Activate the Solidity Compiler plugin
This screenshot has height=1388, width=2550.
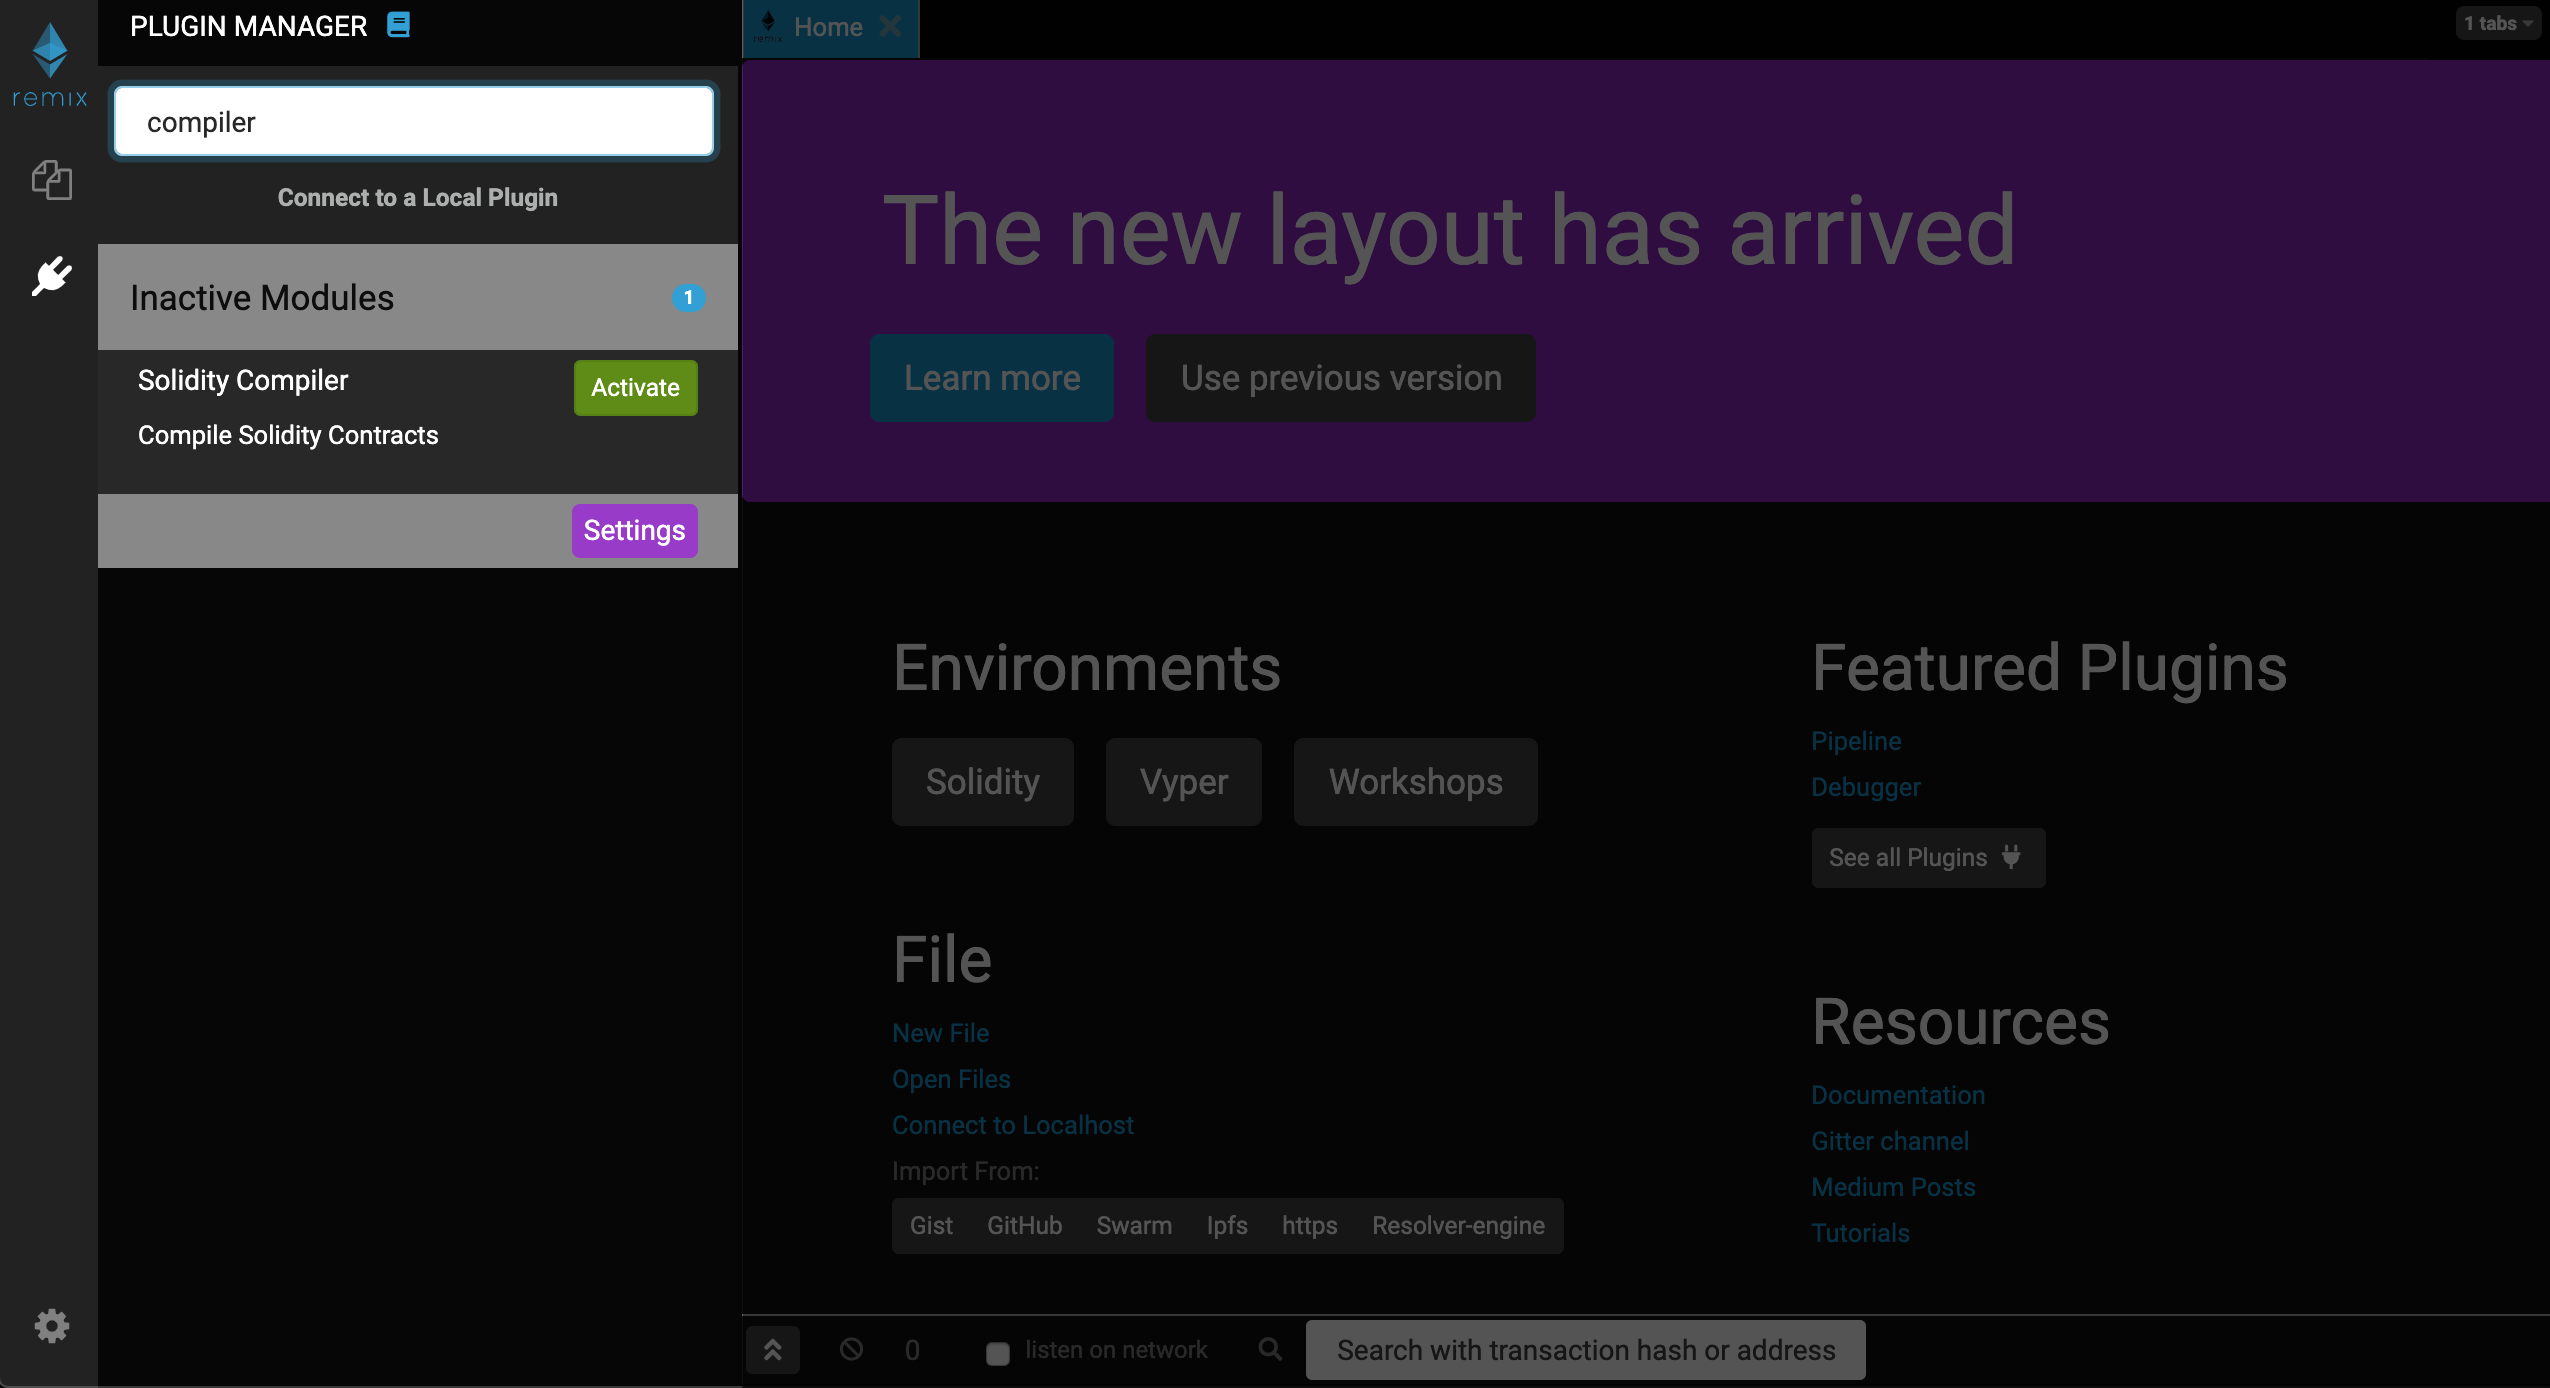pyautogui.click(x=635, y=387)
